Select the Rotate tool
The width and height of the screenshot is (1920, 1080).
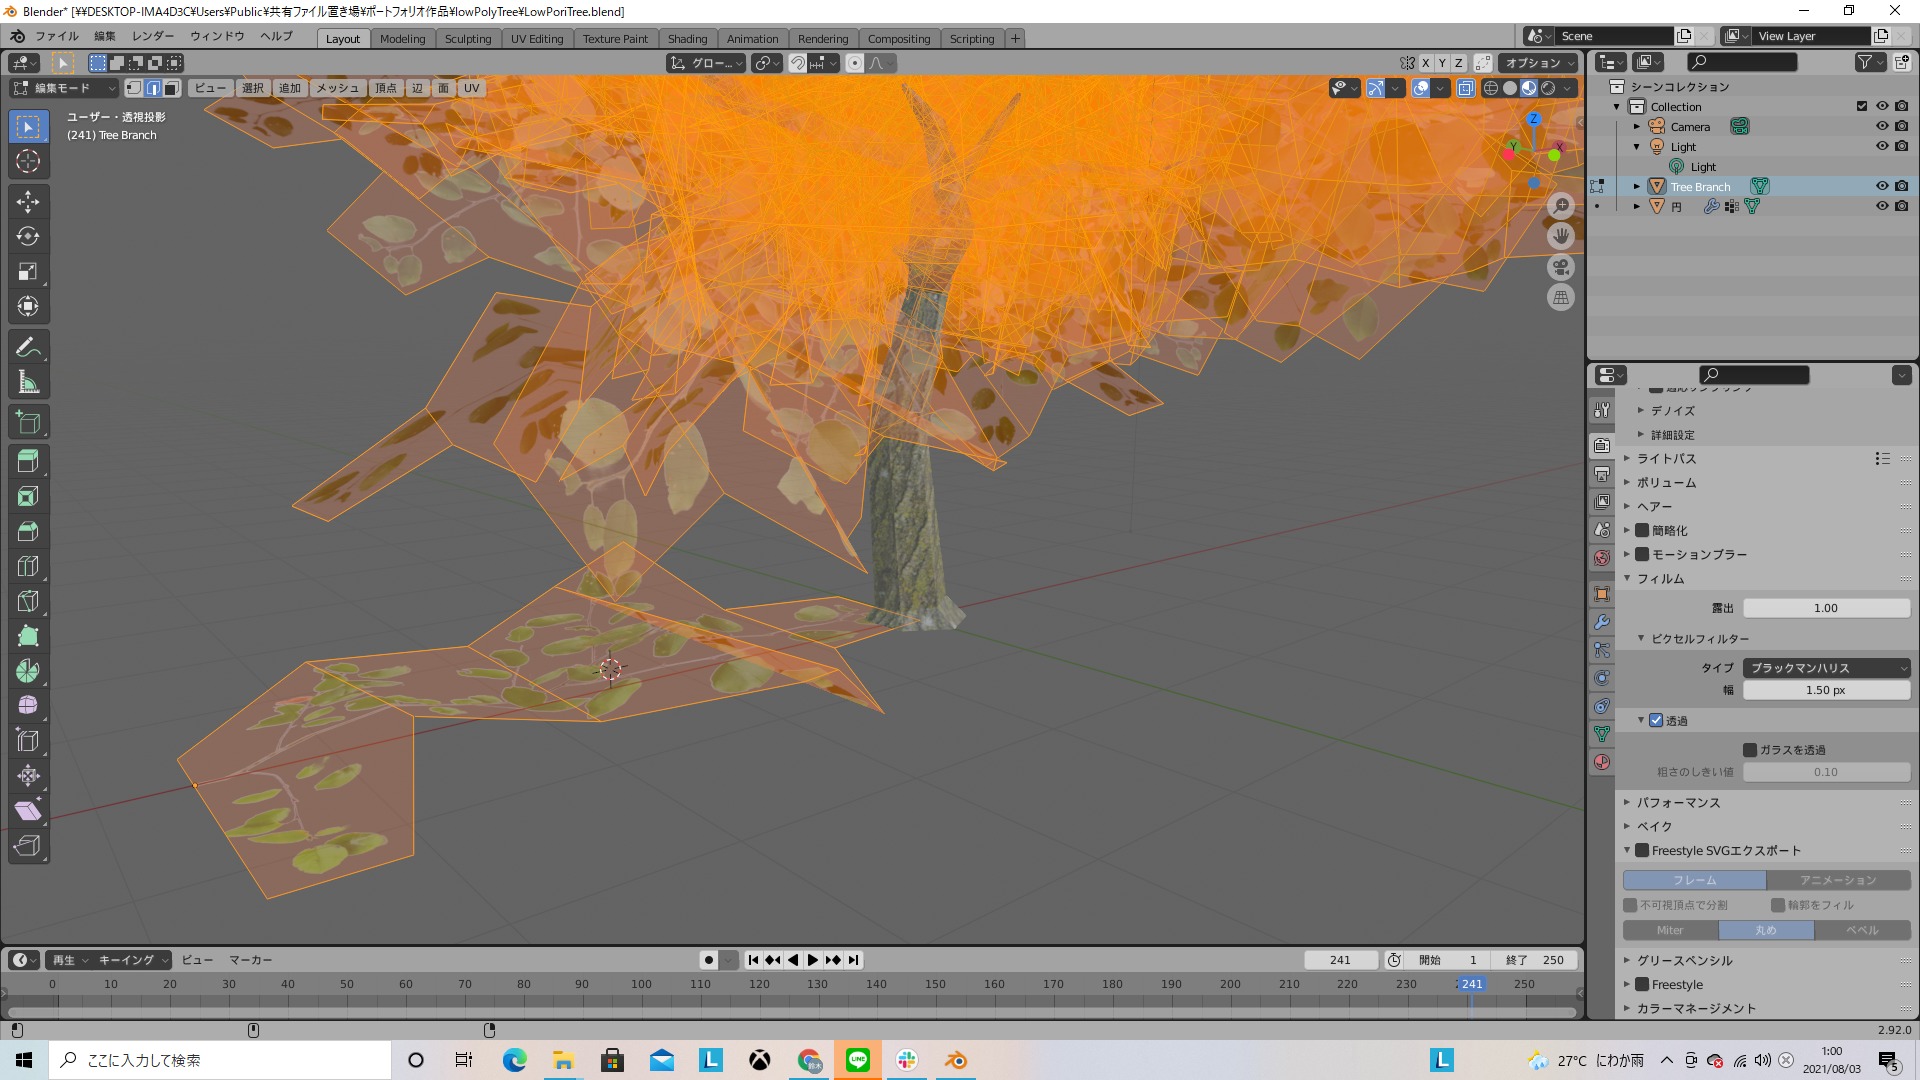[x=28, y=237]
